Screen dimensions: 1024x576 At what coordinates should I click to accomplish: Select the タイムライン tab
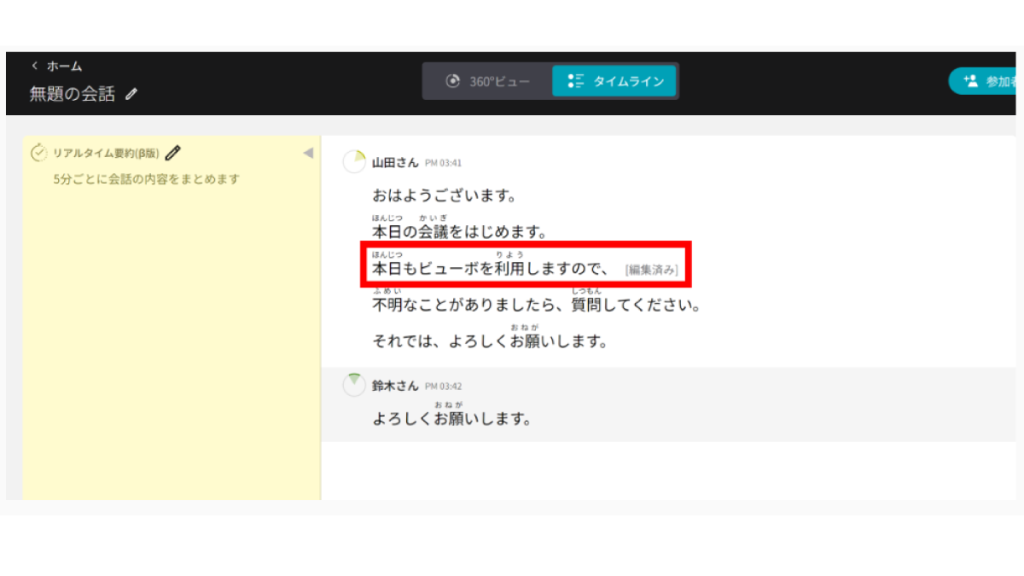615,81
